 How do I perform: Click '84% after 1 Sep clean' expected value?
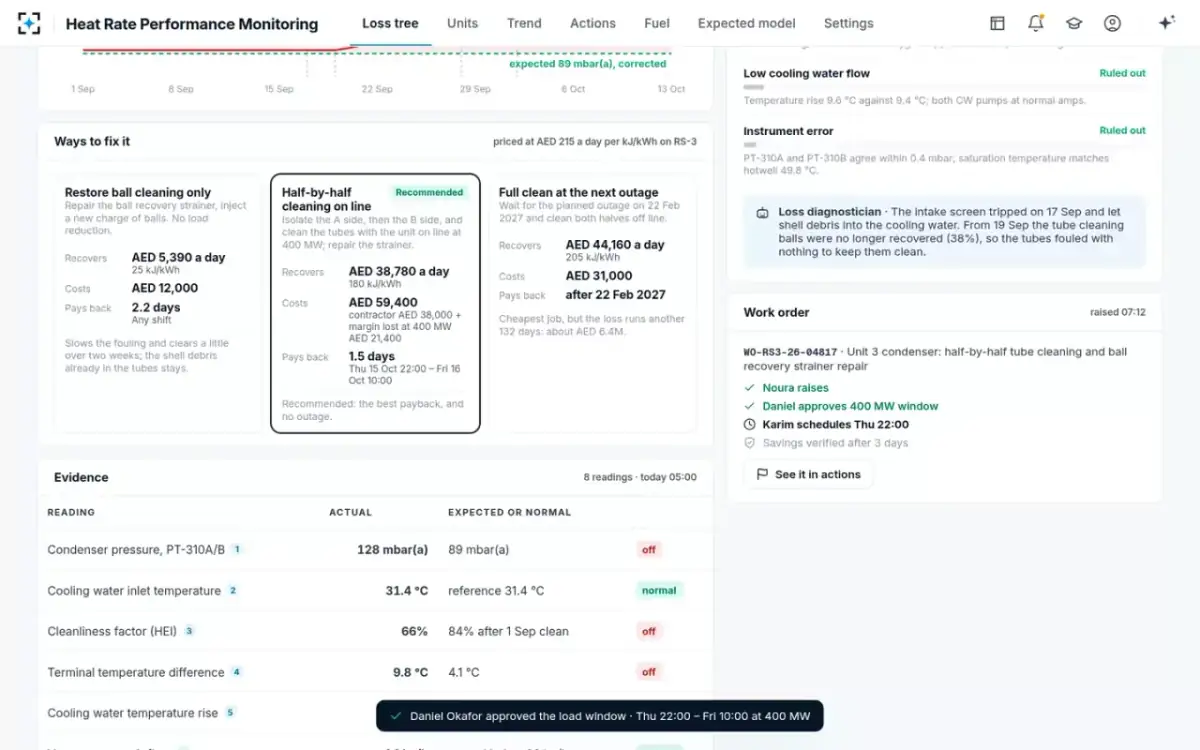pyautogui.click(x=508, y=631)
